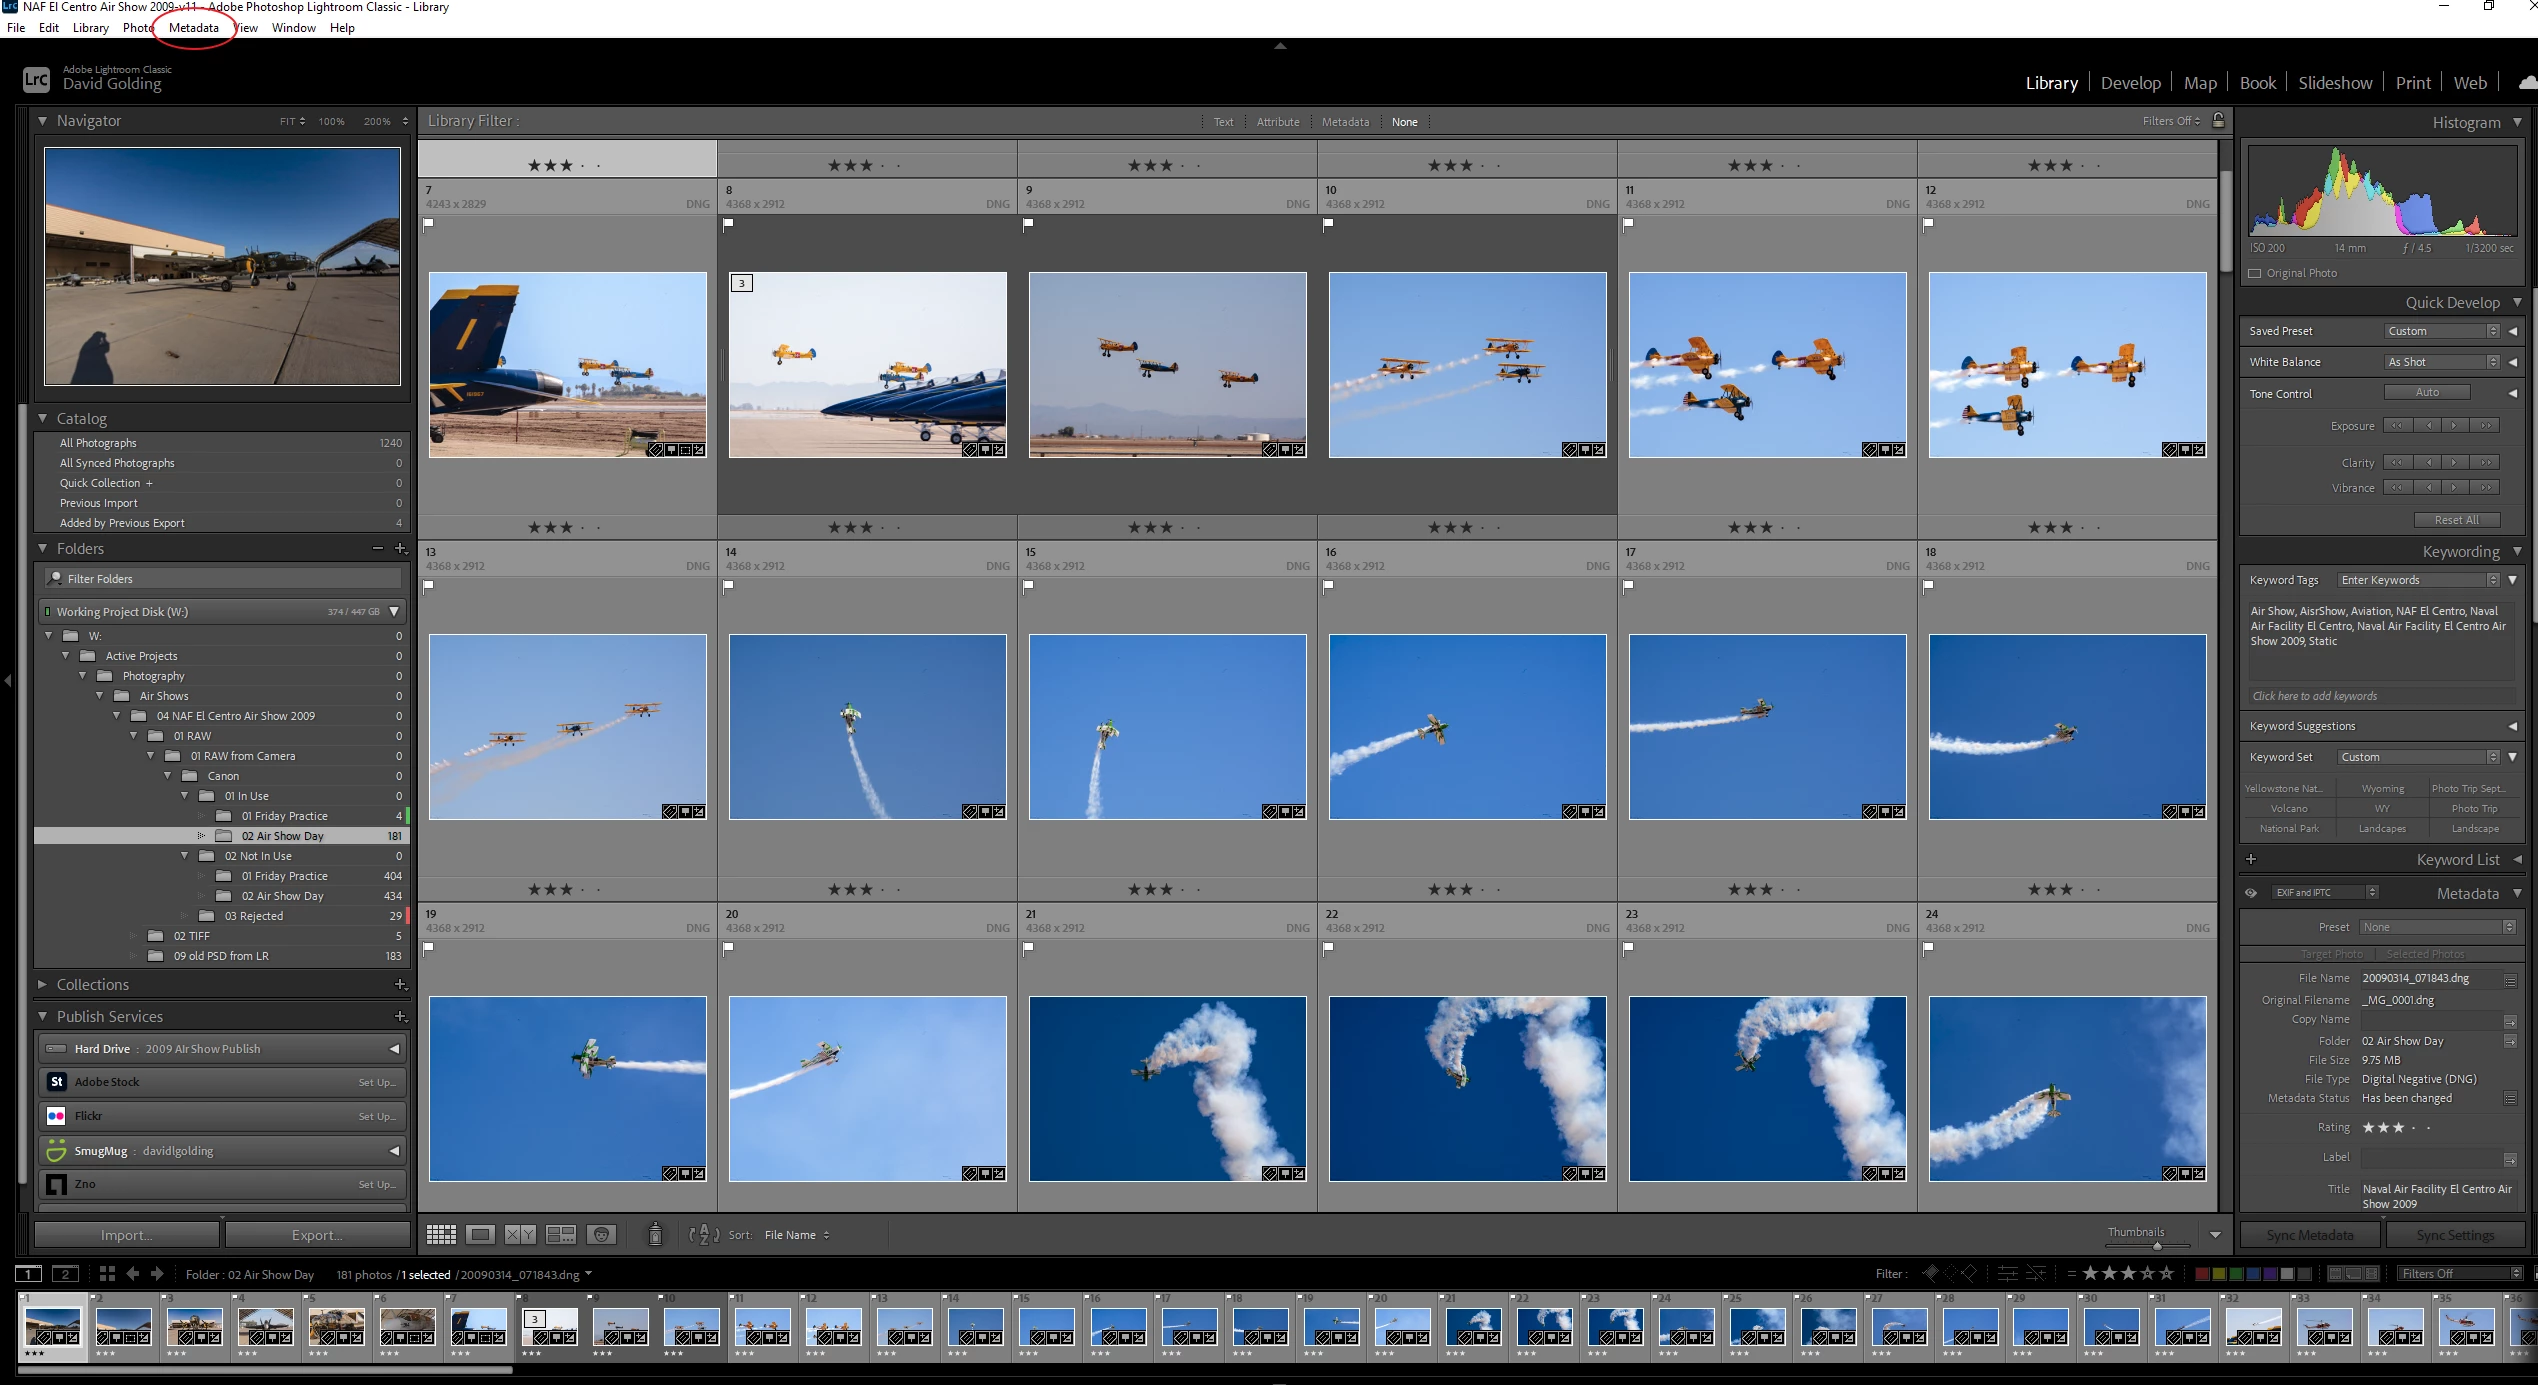2538x1385 pixels.
Task: Select the Painter spray can tool
Action: 655,1235
